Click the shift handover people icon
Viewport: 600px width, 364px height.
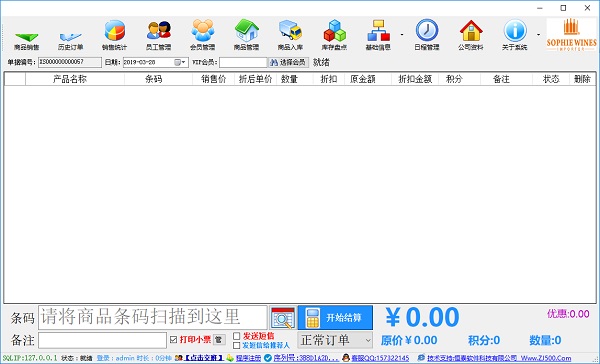(179, 358)
